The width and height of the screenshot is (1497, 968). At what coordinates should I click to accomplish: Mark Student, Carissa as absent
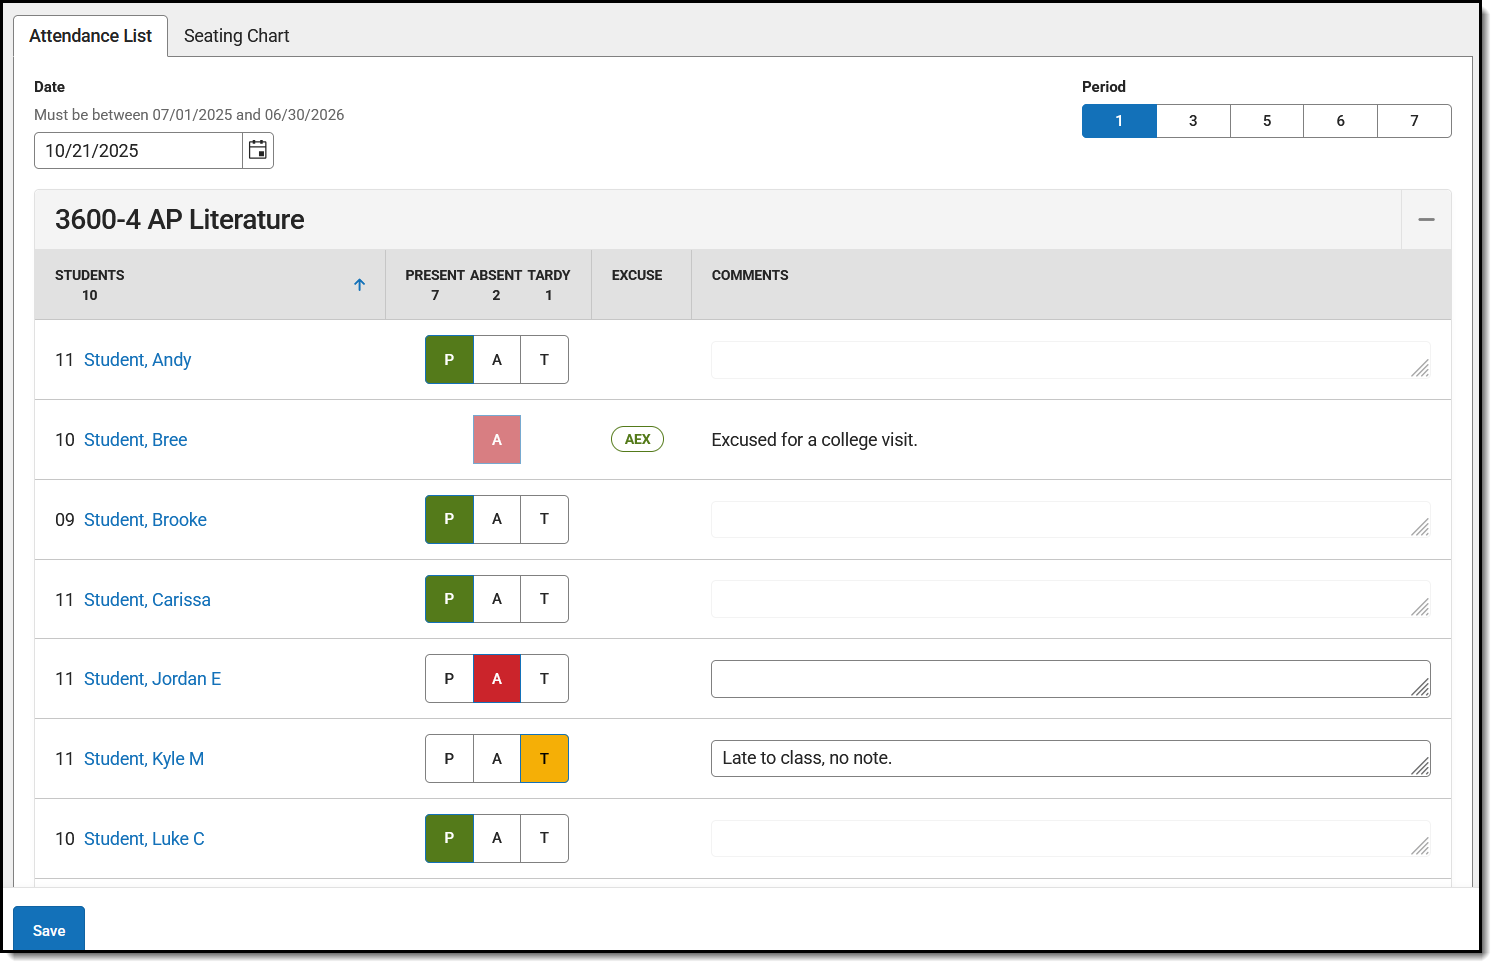(x=497, y=598)
